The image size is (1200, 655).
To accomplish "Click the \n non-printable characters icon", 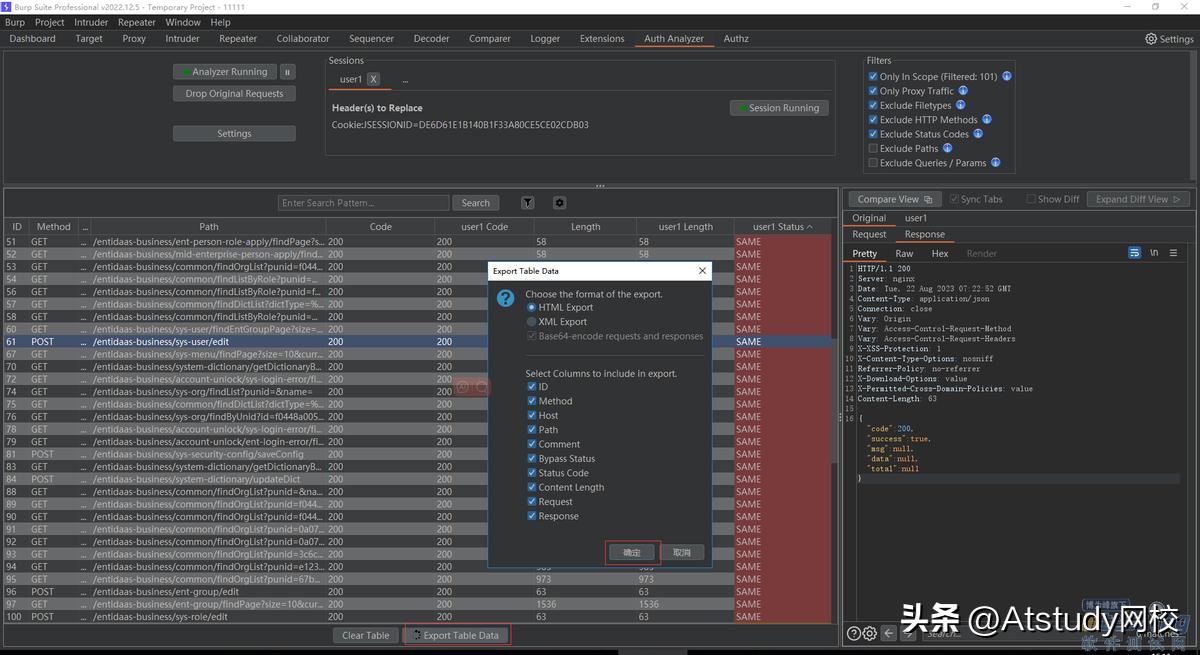I will [x=1155, y=253].
